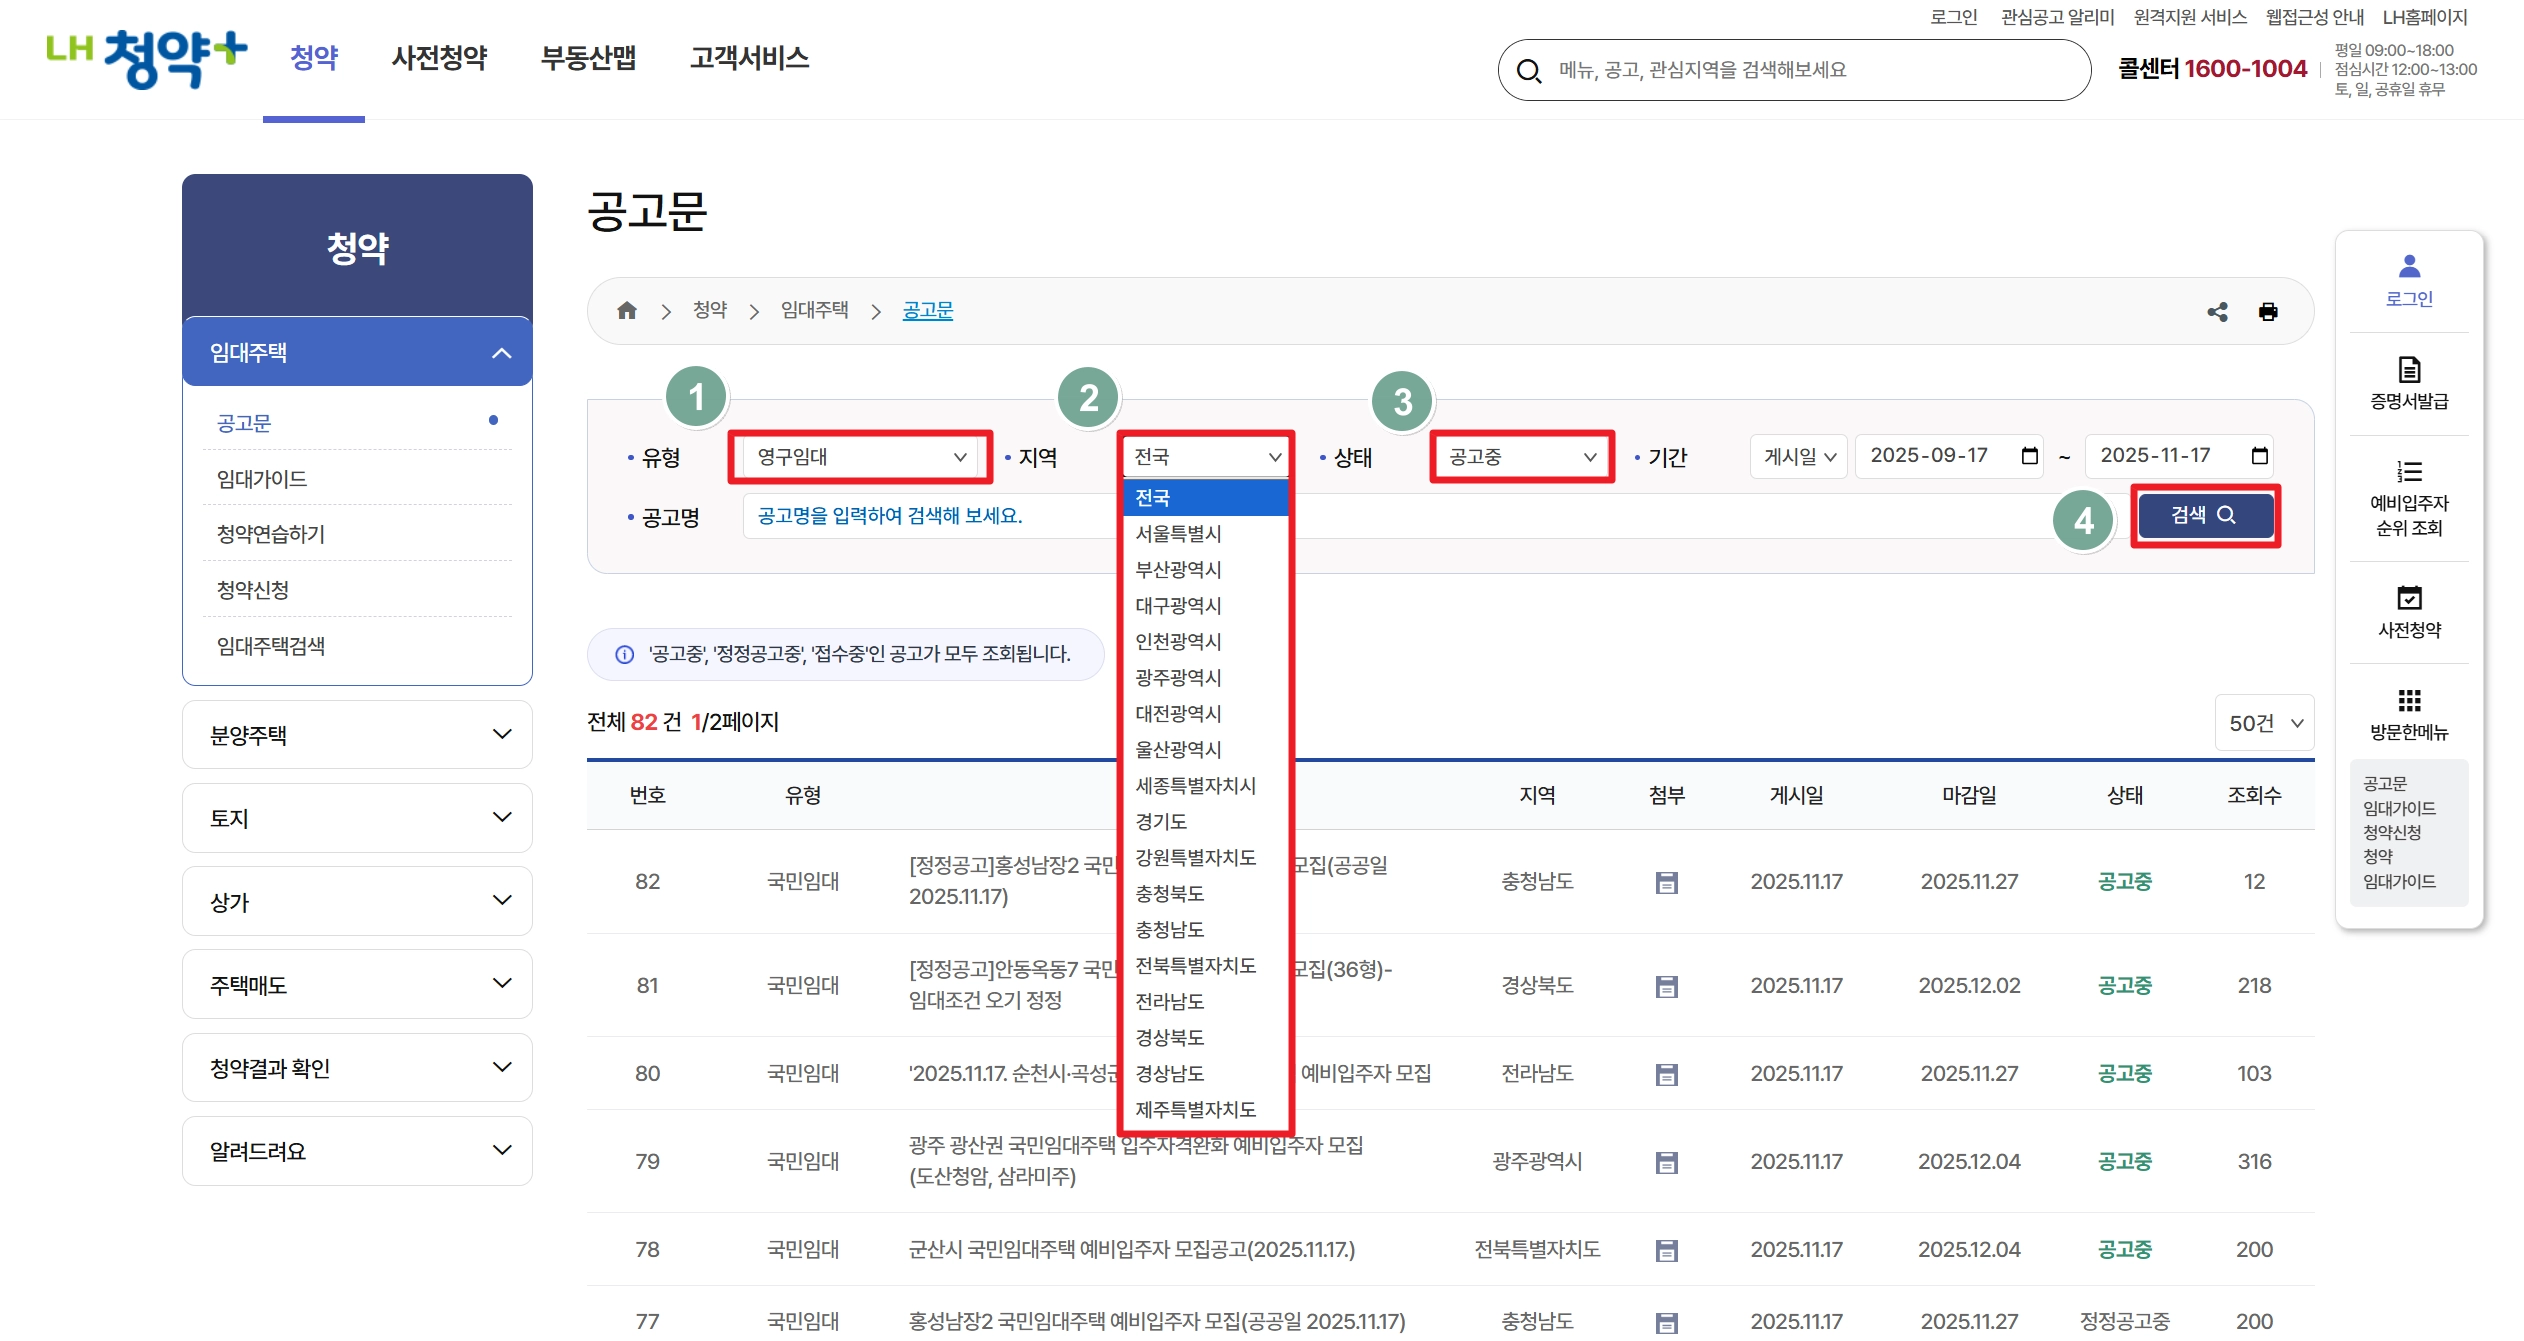Image resolution: width=2524 pixels, height=1341 pixels.
Task: Switch to the 사전청약 top menu
Action: pos(439,58)
